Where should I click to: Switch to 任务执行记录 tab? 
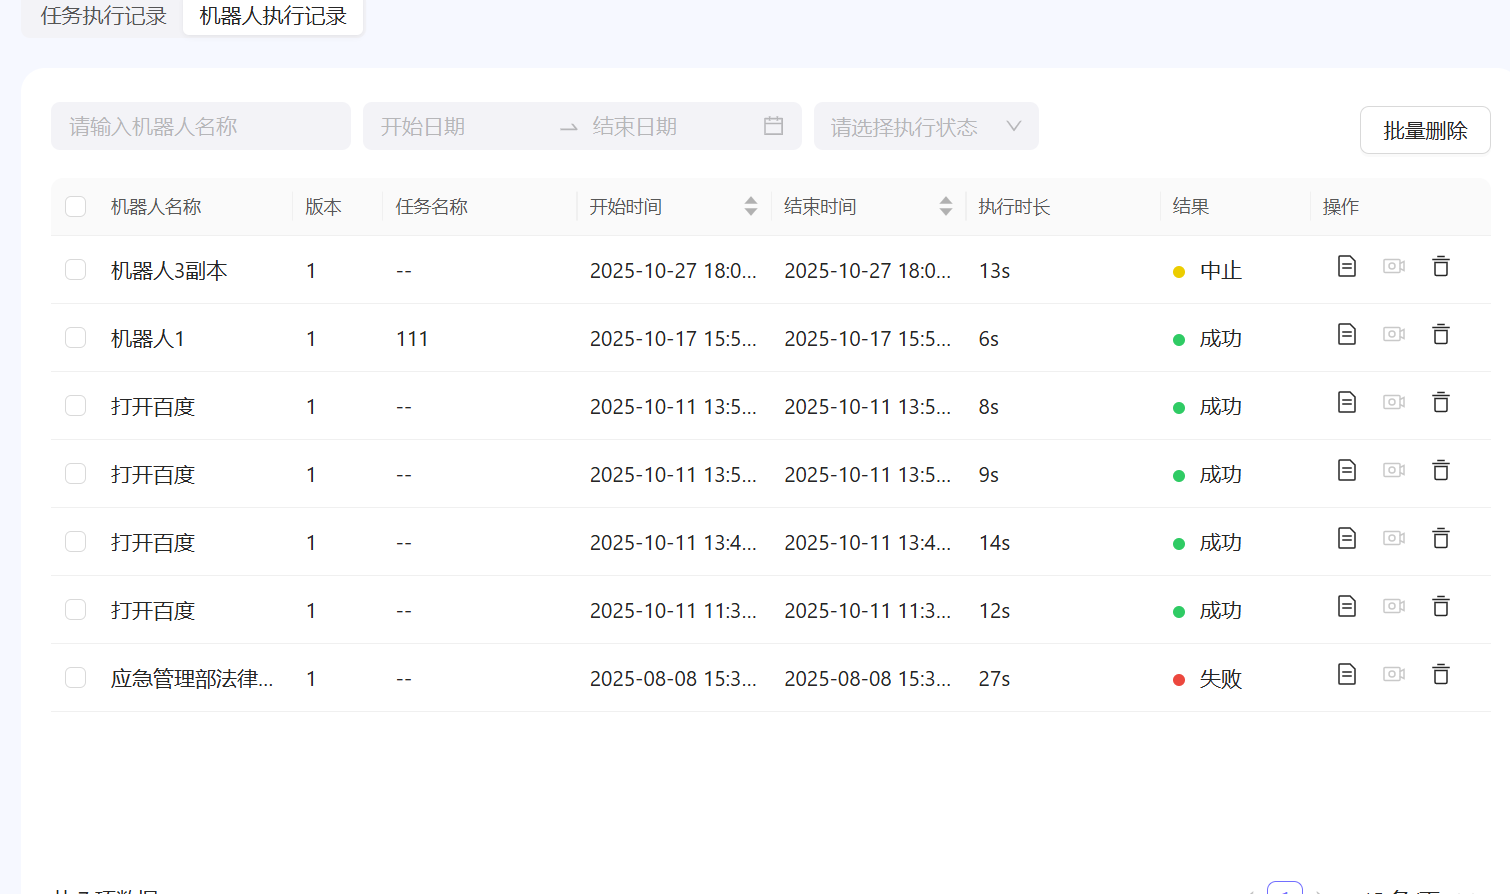pyautogui.click(x=103, y=16)
